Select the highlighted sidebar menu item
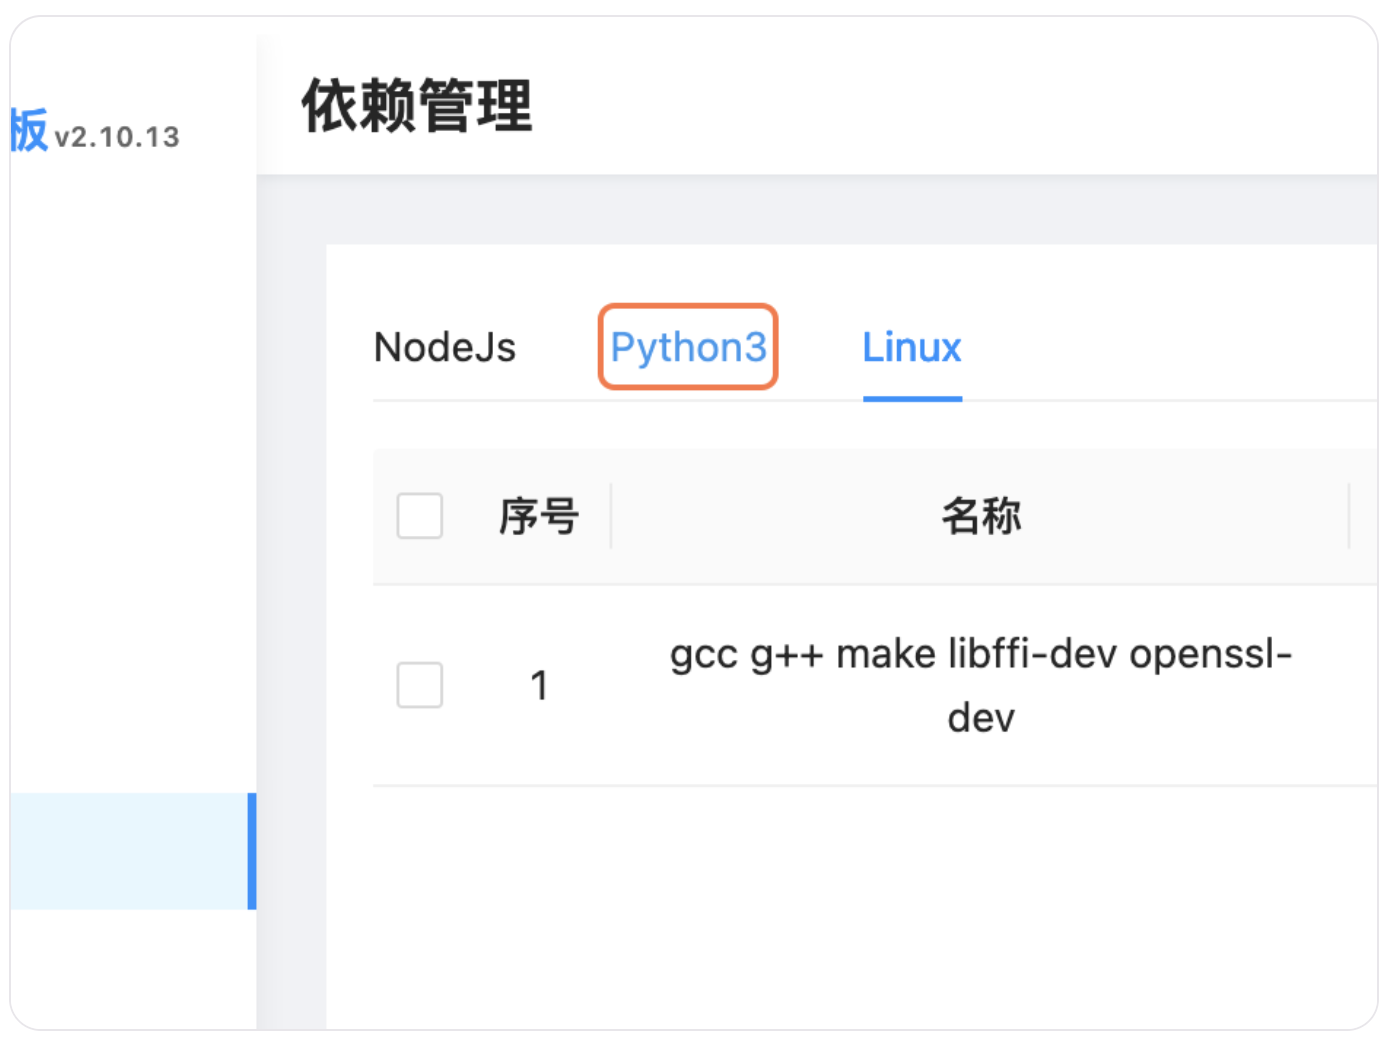Screen dimensions: 1388x1042 129,851
